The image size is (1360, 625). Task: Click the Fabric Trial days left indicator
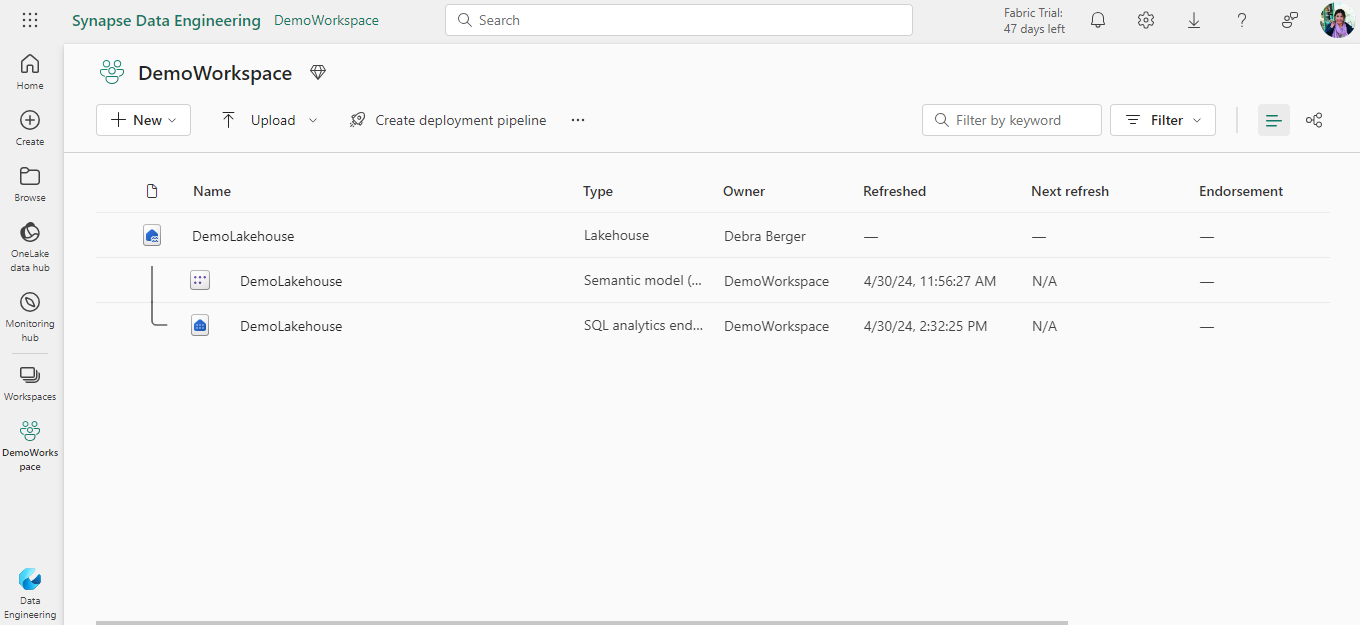[x=1034, y=21]
